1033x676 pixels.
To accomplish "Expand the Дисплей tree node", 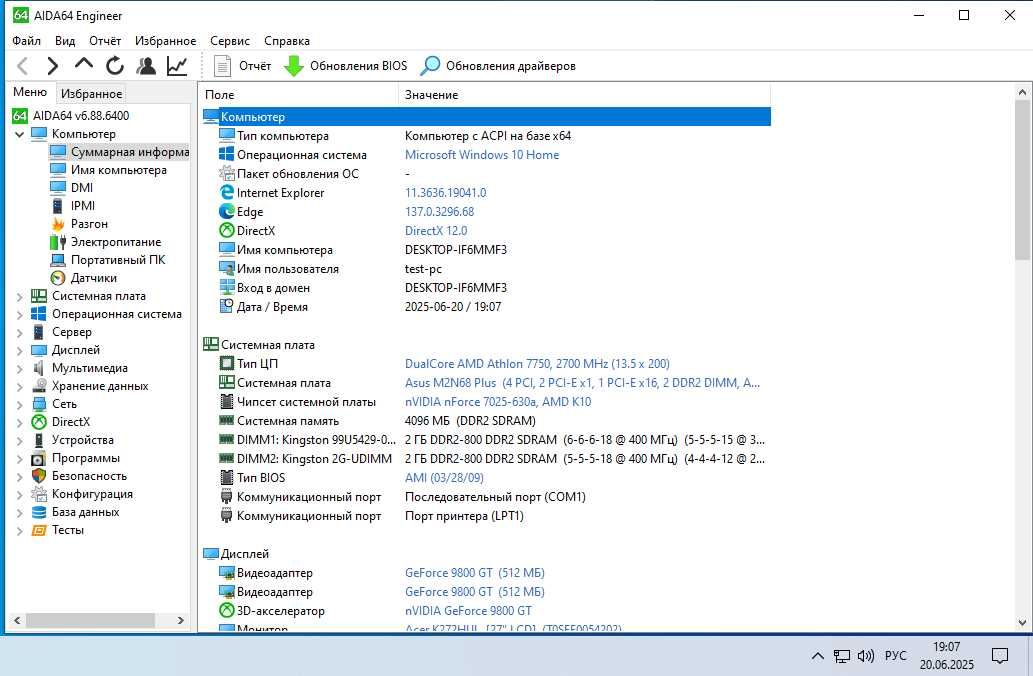I will [x=20, y=351].
